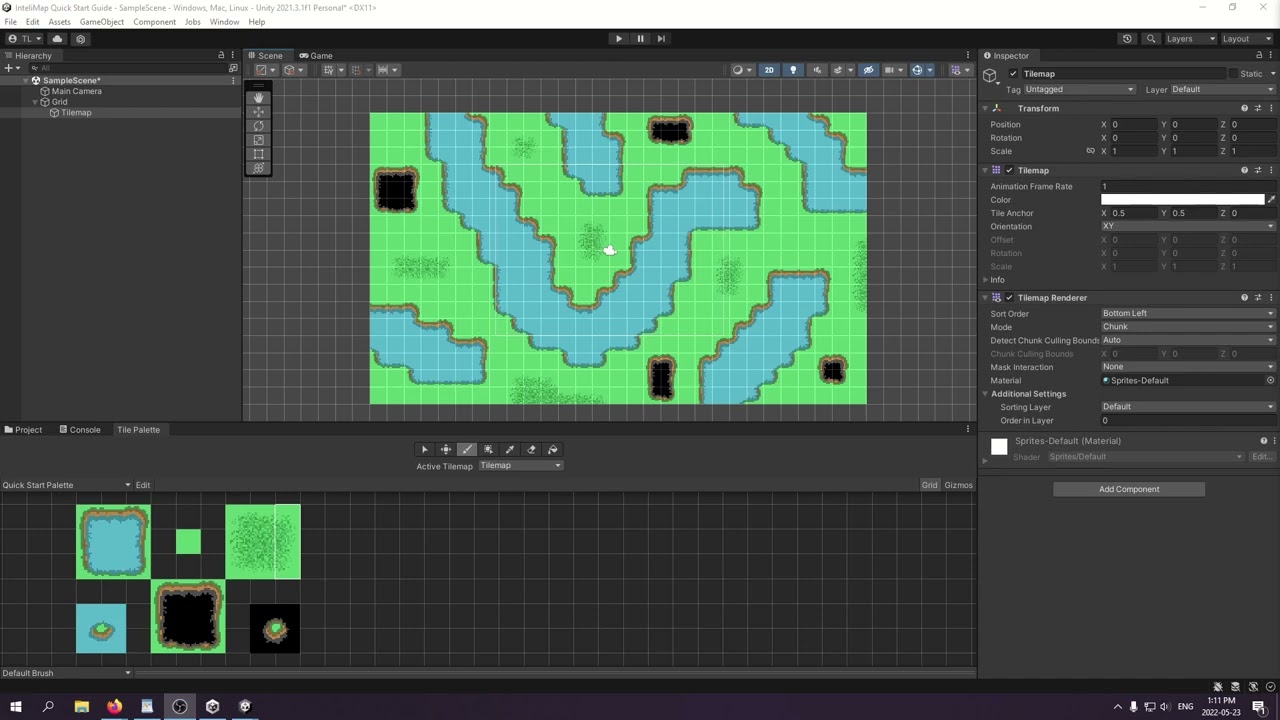Click the Material object picker circle

pyautogui.click(x=1271, y=380)
